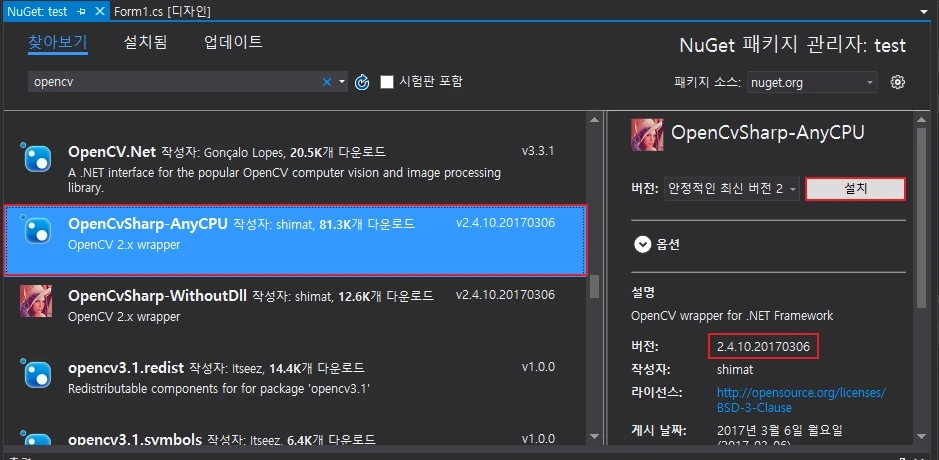Open the 패키지 소스 nuget.org dropdown
Image resolution: width=939 pixels, height=460 pixels.
[812, 82]
